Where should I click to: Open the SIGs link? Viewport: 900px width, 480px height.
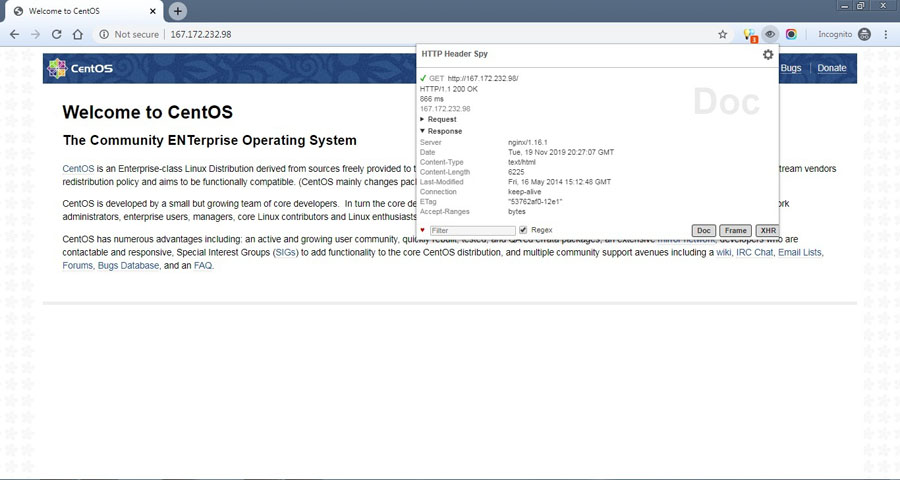click(286, 253)
